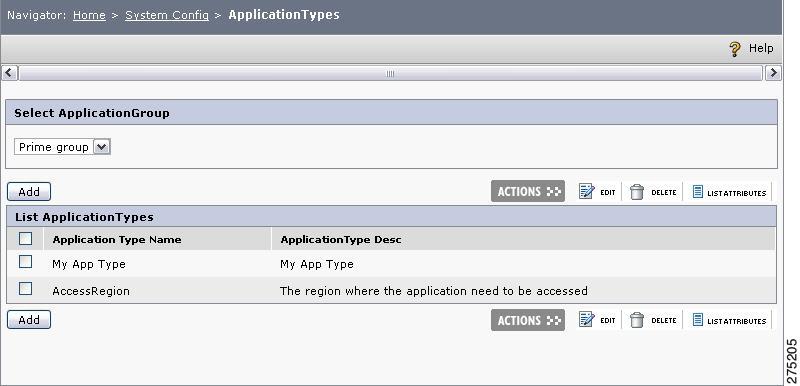Click the scroll-left arrow on horizontal scrollbar
Screen dimensions: 800x386
[x=9, y=73]
